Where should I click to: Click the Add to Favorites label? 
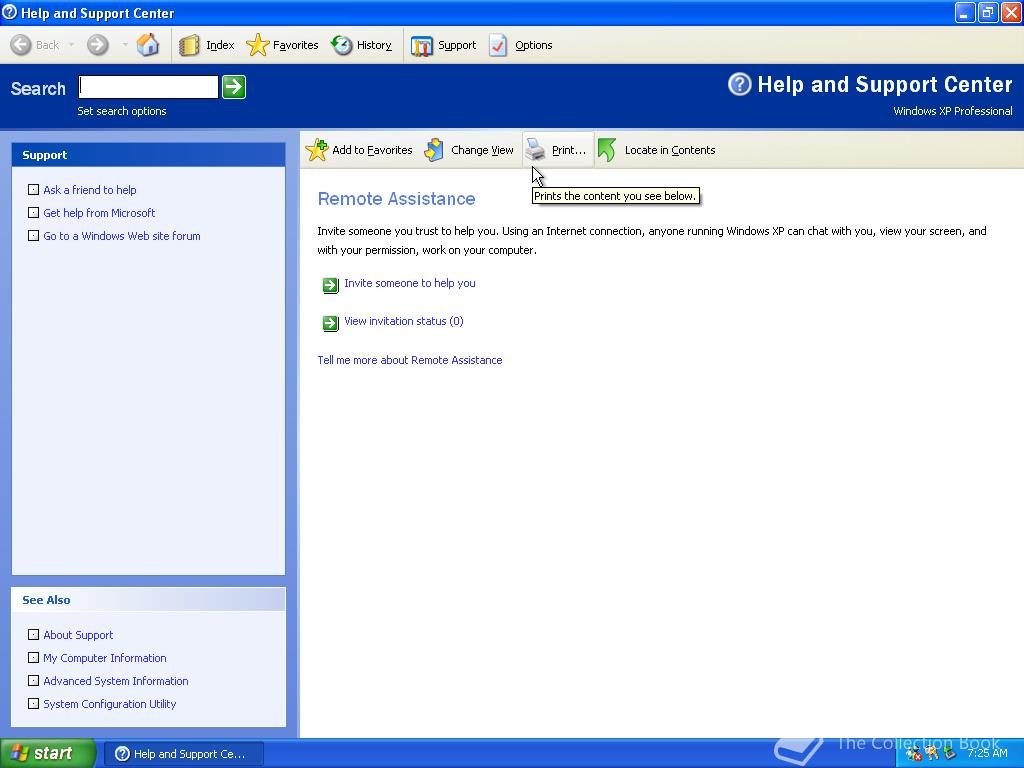pos(372,150)
